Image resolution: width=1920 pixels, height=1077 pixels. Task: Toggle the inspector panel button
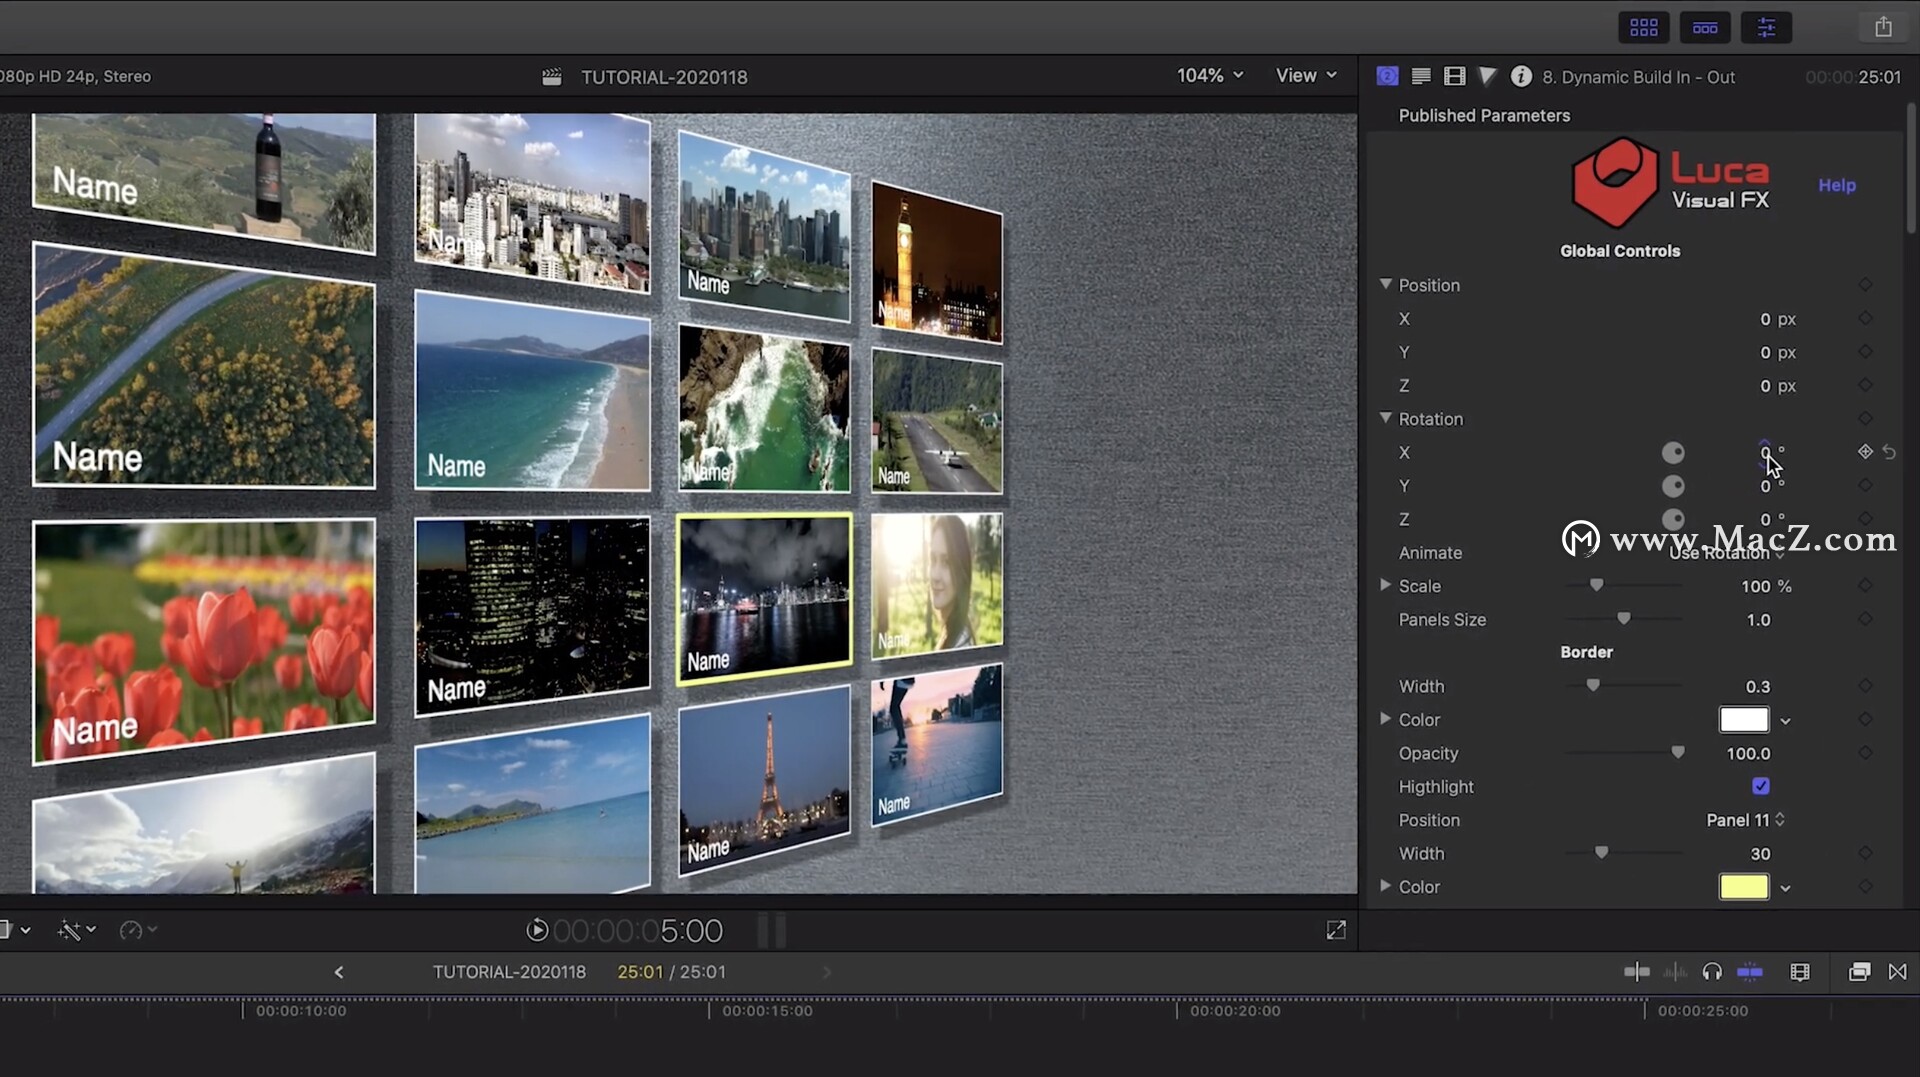click(x=1766, y=28)
